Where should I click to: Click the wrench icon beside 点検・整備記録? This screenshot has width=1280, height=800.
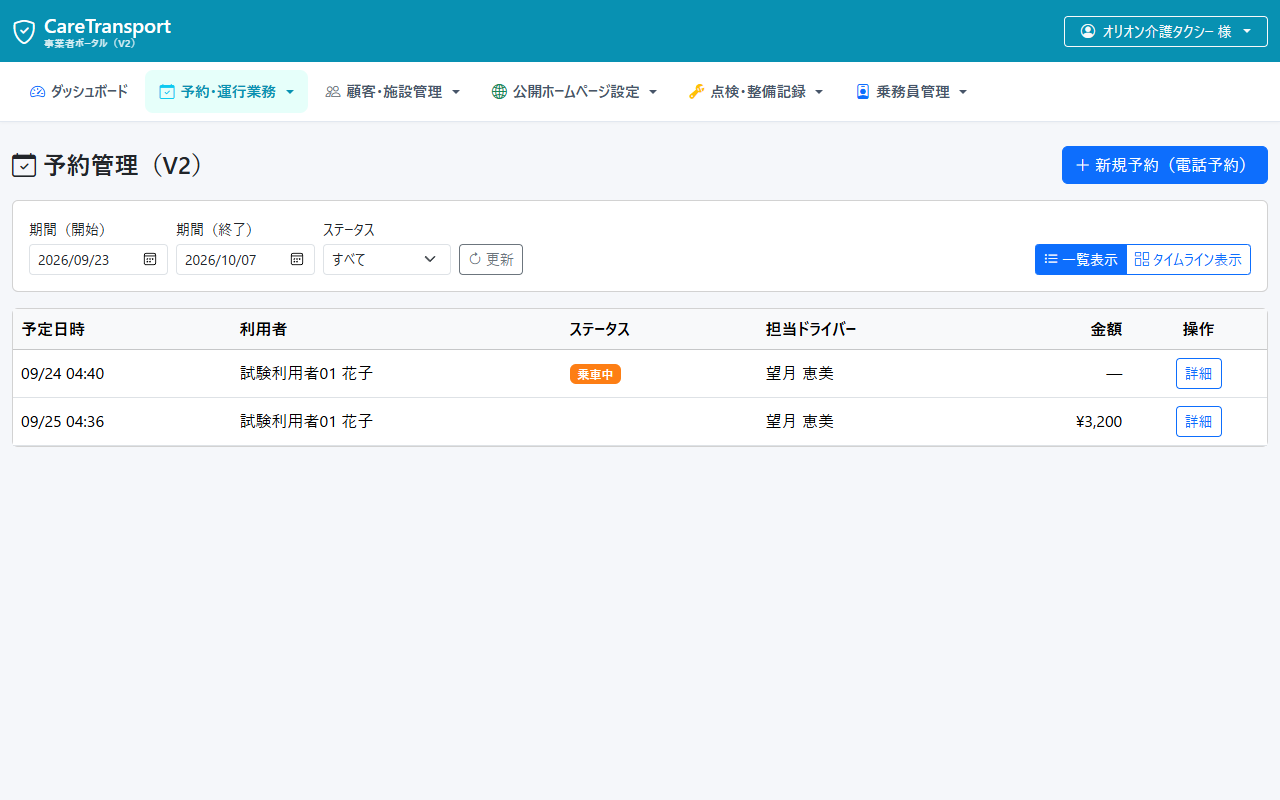coord(697,92)
